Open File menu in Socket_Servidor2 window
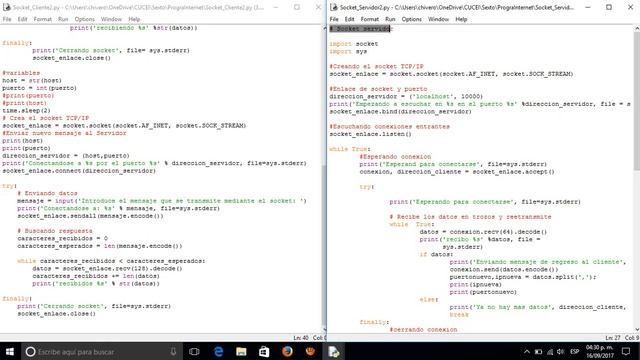The width and height of the screenshot is (640, 360). click(x=334, y=19)
